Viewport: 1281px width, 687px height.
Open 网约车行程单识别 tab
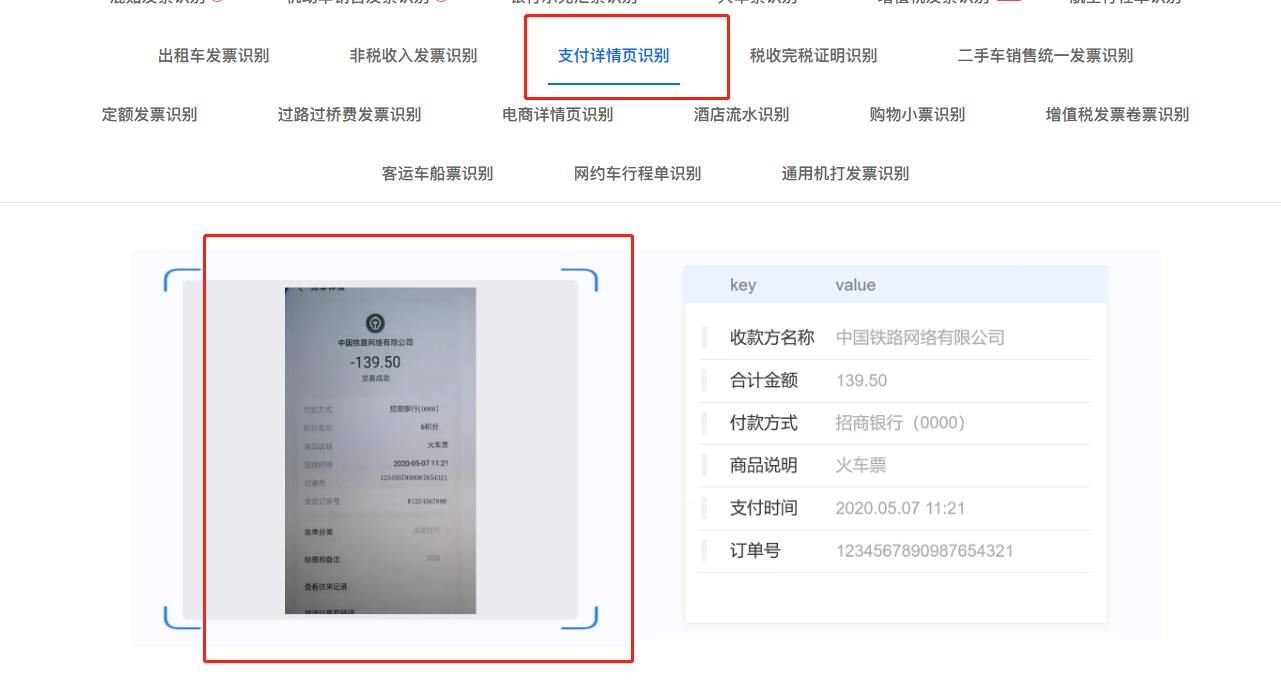[x=637, y=174]
